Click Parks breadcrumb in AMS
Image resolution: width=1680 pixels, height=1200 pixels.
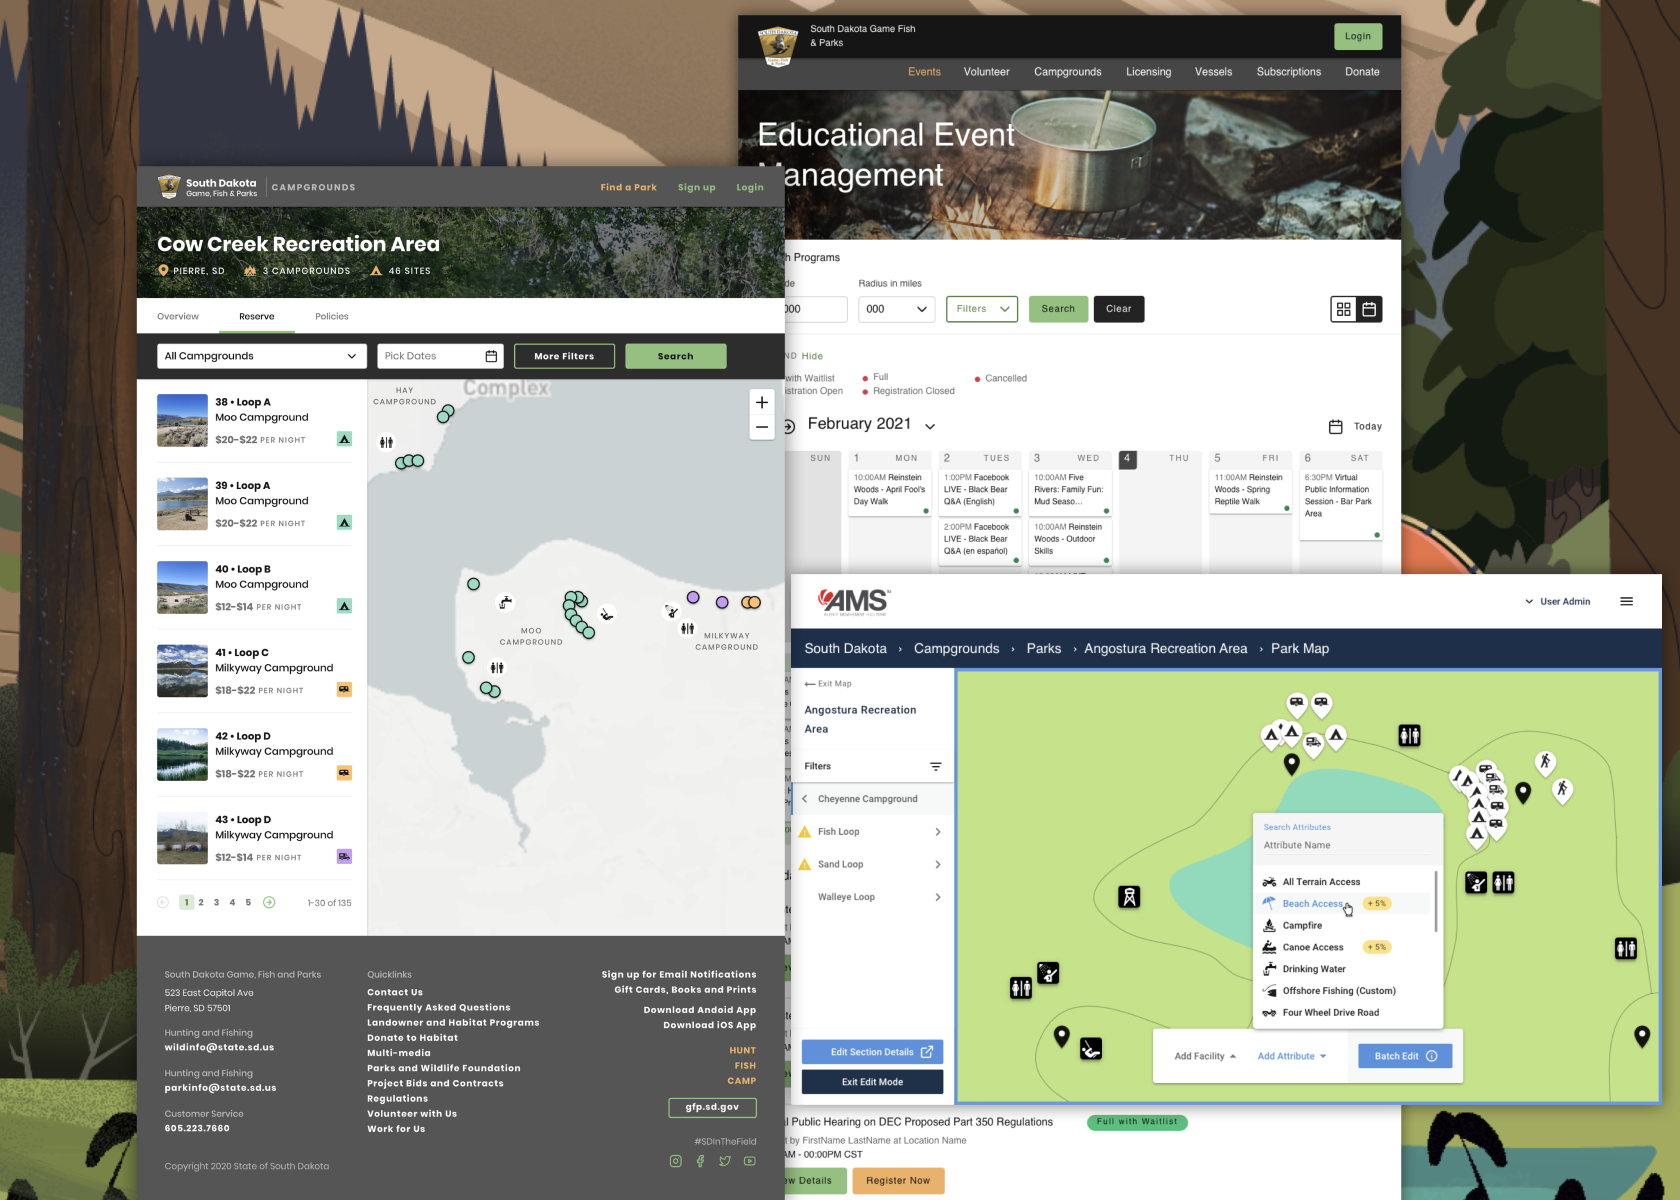coord(1043,649)
